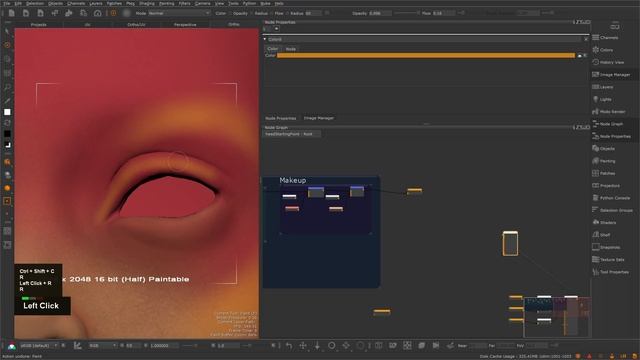Viewport: 640px width, 360px height.
Task: Select the Makeup group title in node graph
Action: click(x=293, y=180)
